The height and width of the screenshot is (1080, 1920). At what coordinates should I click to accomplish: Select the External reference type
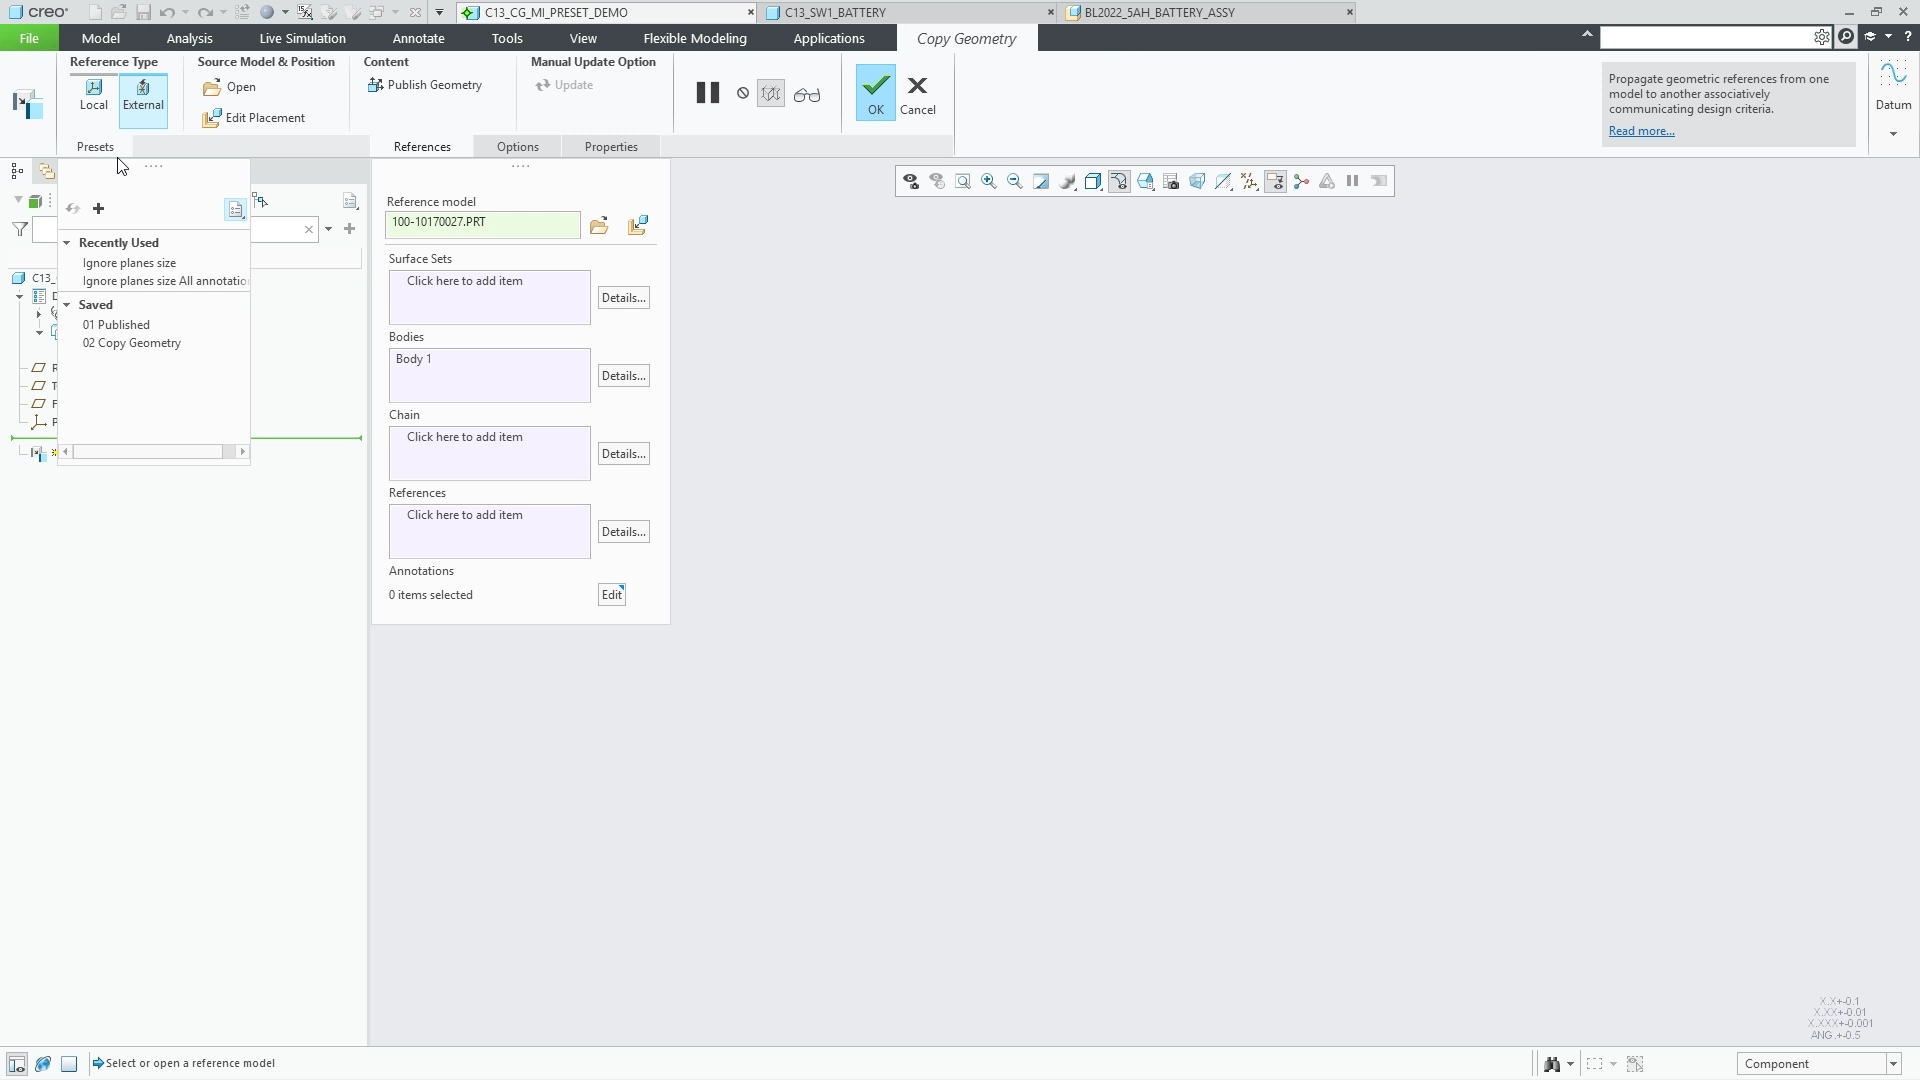[x=143, y=100]
